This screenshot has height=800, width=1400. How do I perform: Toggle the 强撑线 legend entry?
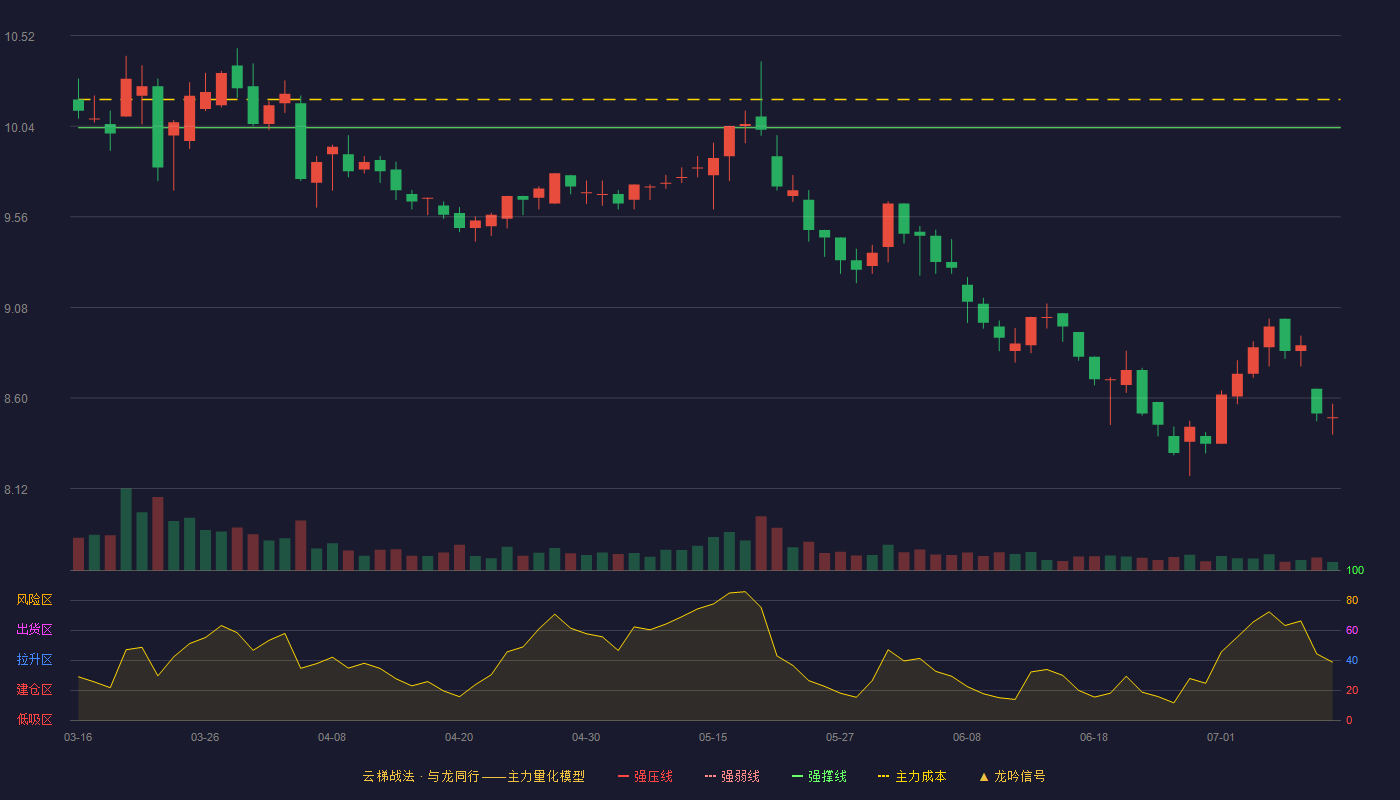819,776
